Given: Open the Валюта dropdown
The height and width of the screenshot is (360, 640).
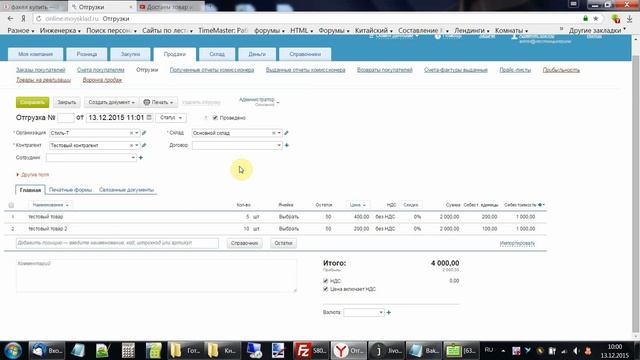Looking at the screenshot, I should [364, 312].
